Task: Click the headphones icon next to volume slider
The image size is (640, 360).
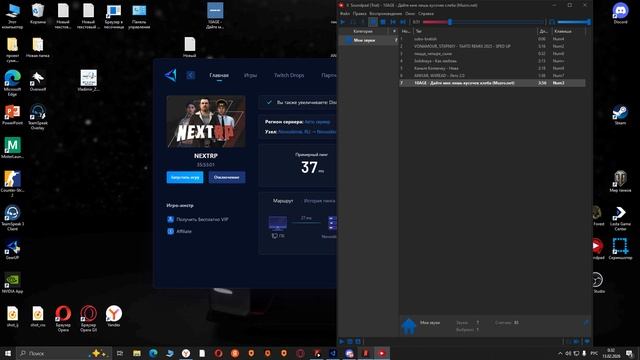Action: 552,22
